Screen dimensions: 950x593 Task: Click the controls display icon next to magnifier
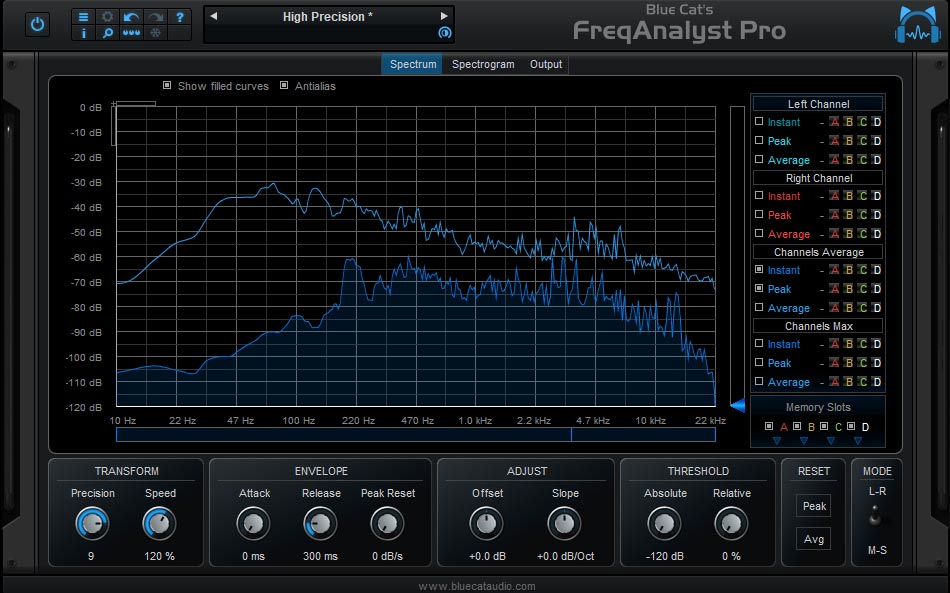pyautogui.click(x=131, y=33)
